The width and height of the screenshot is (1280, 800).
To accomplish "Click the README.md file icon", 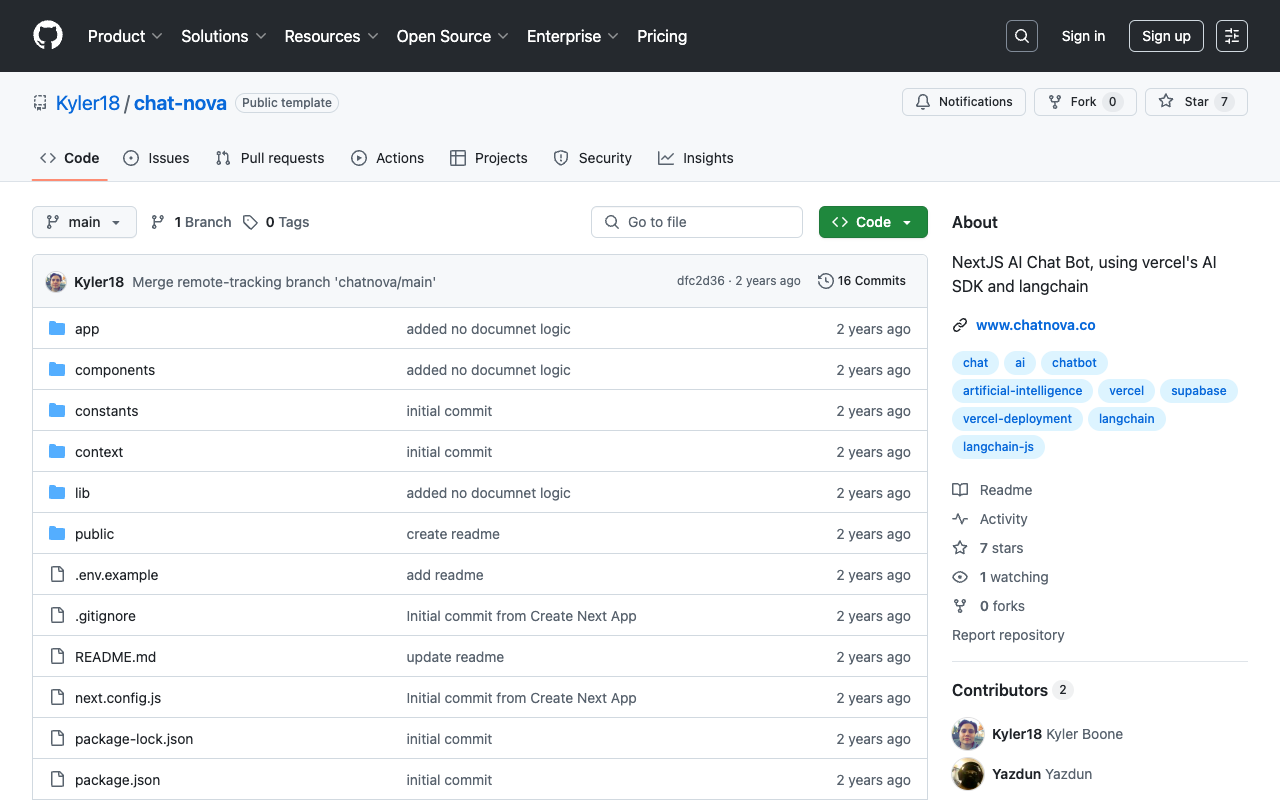I will pos(57,657).
